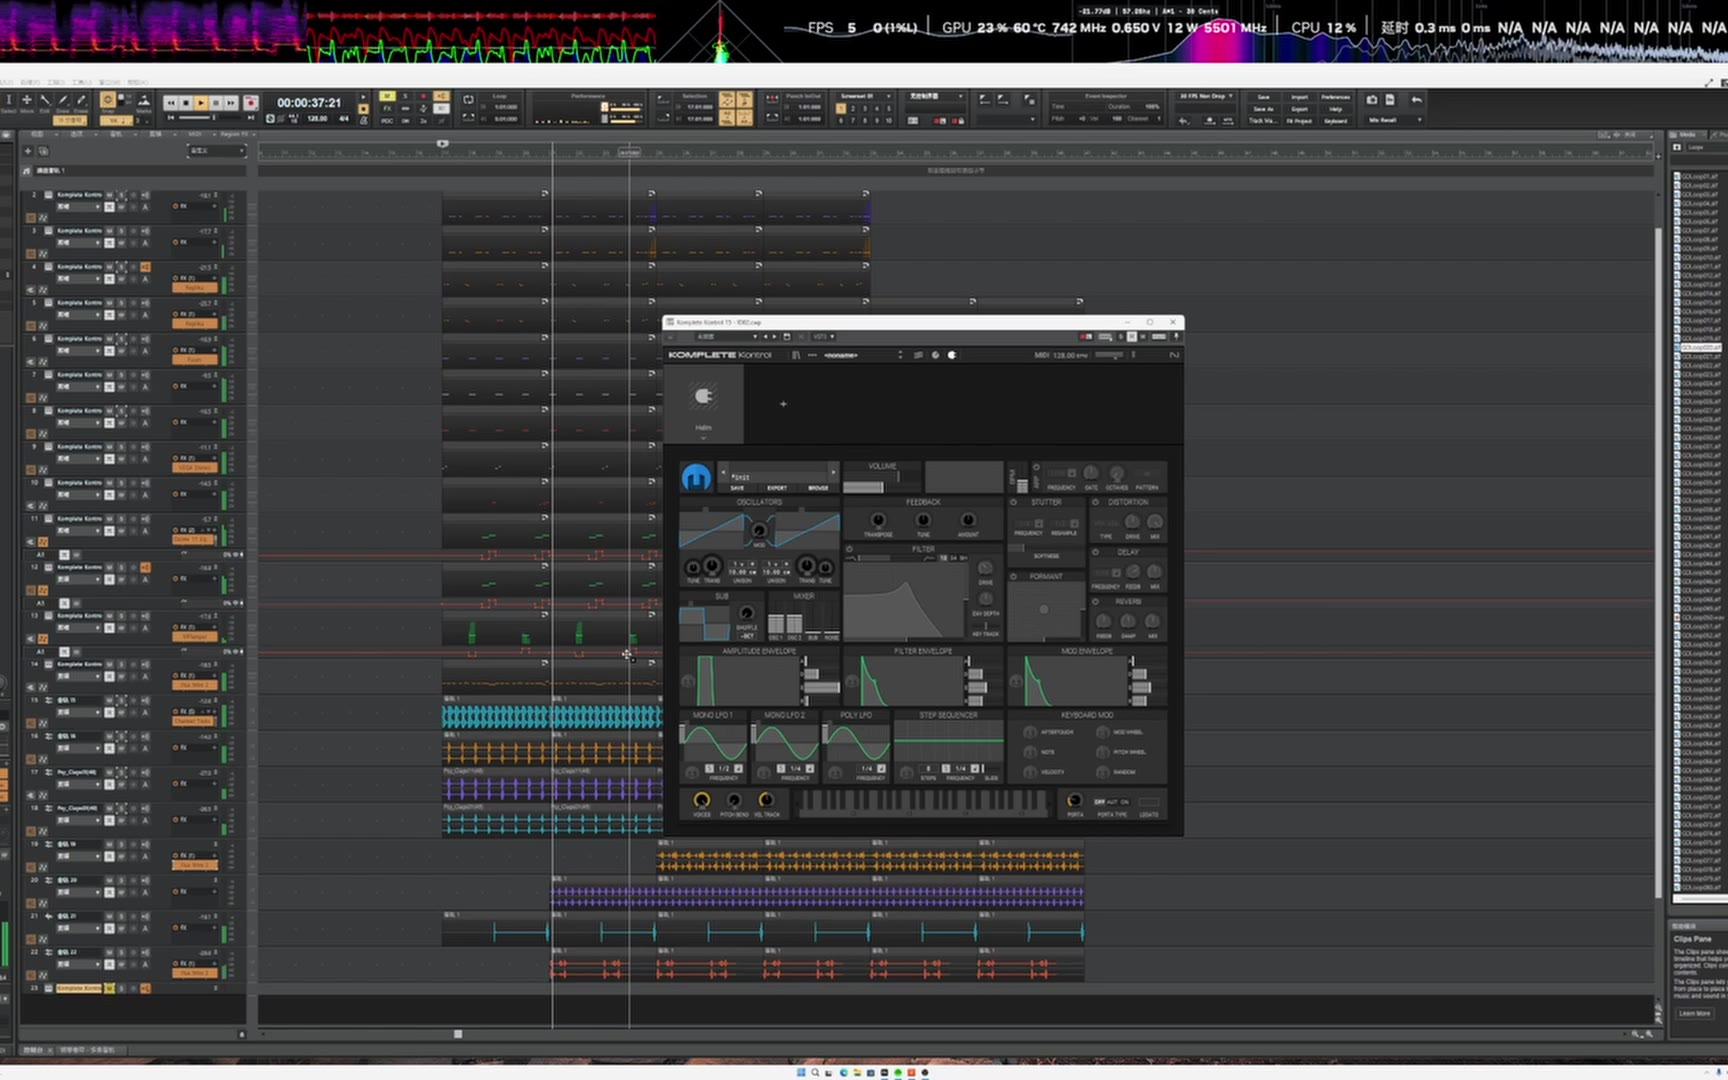Click EXPORT in Helm preset bar
This screenshot has height=1080, width=1728.
coord(777,488)
